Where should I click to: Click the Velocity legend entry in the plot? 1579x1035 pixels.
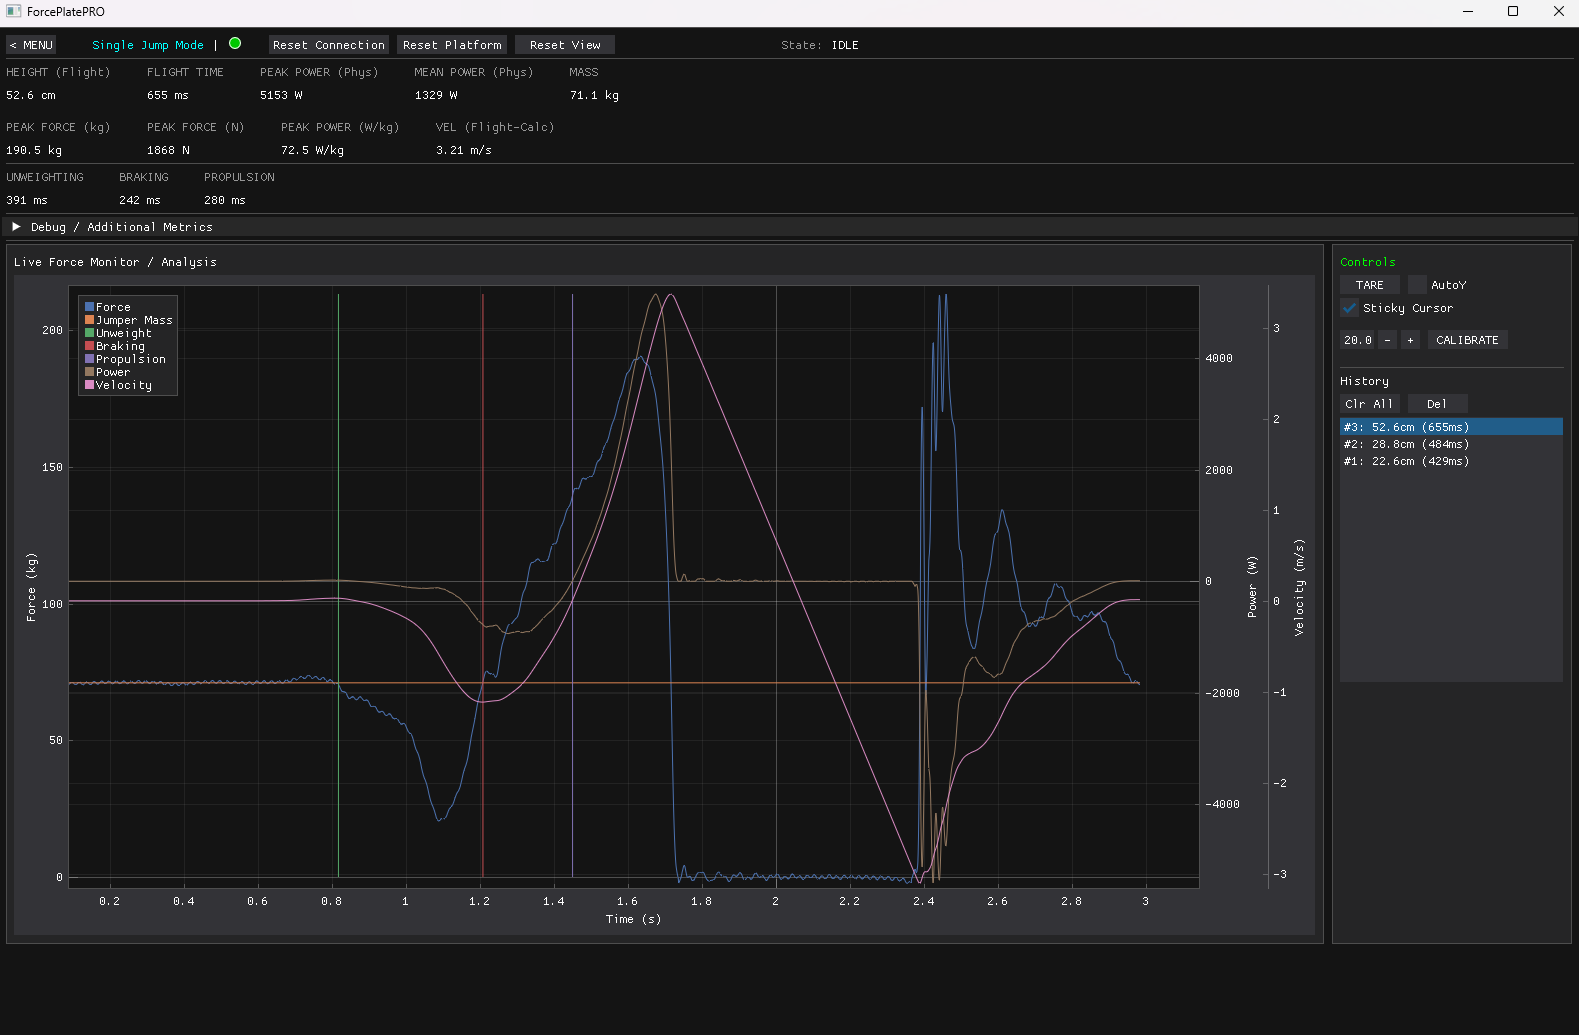[123, 385]
